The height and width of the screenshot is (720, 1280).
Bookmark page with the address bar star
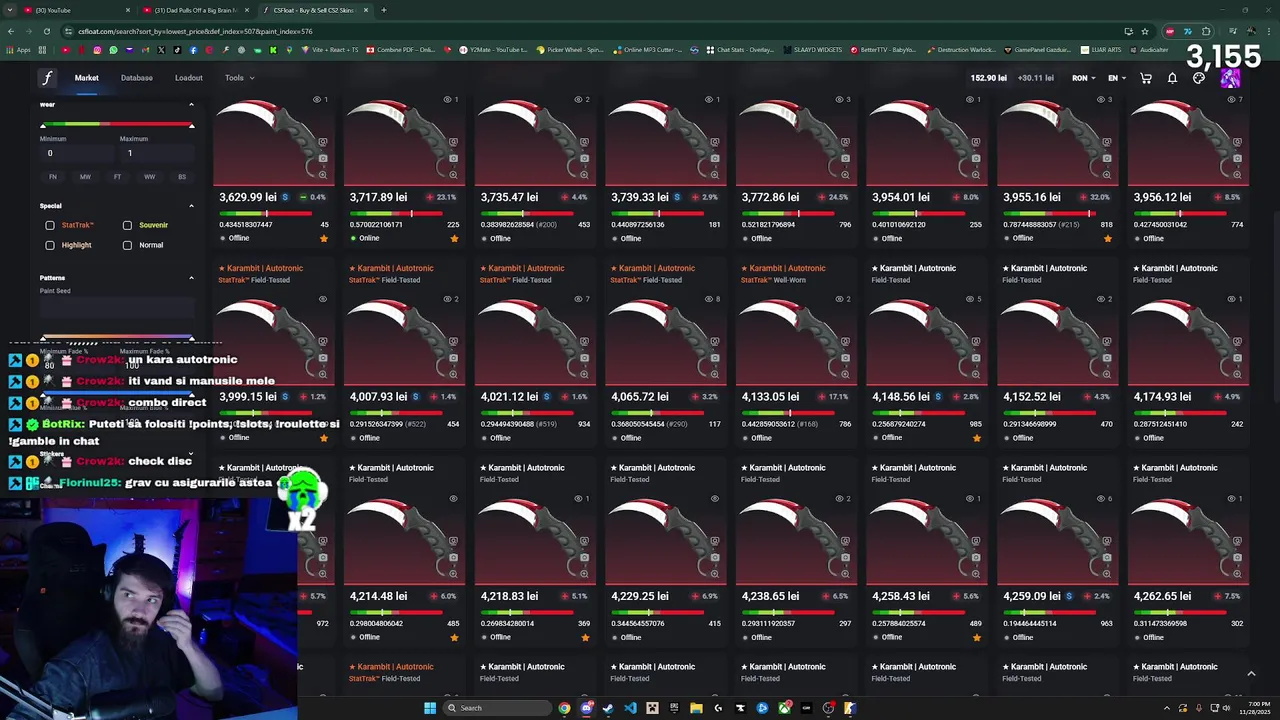(1145, 31)
